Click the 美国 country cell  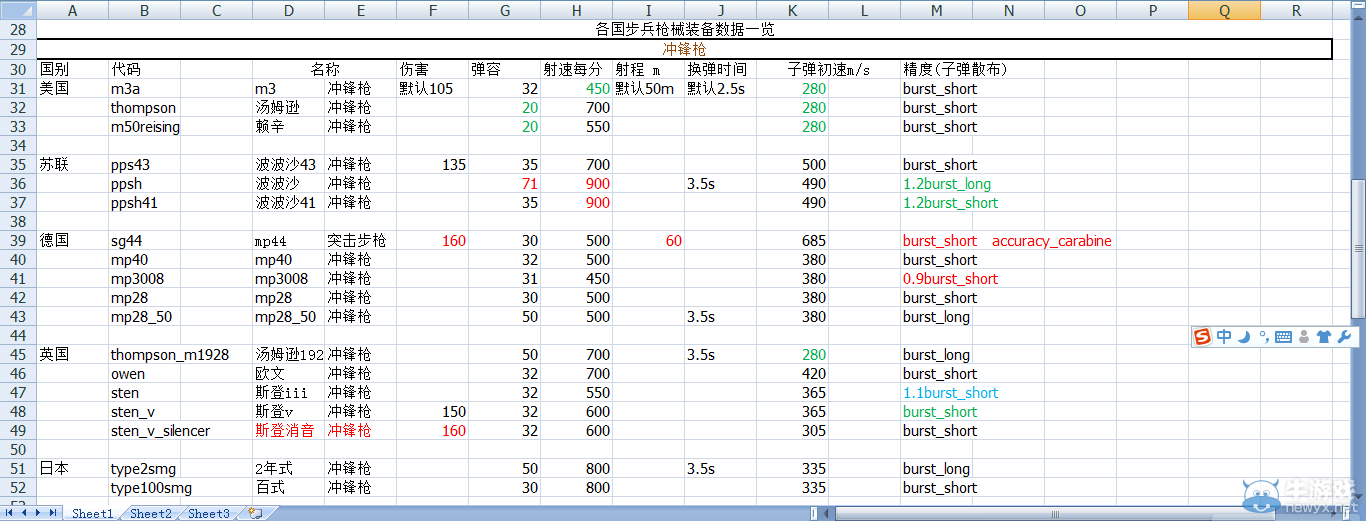point(72,89)
